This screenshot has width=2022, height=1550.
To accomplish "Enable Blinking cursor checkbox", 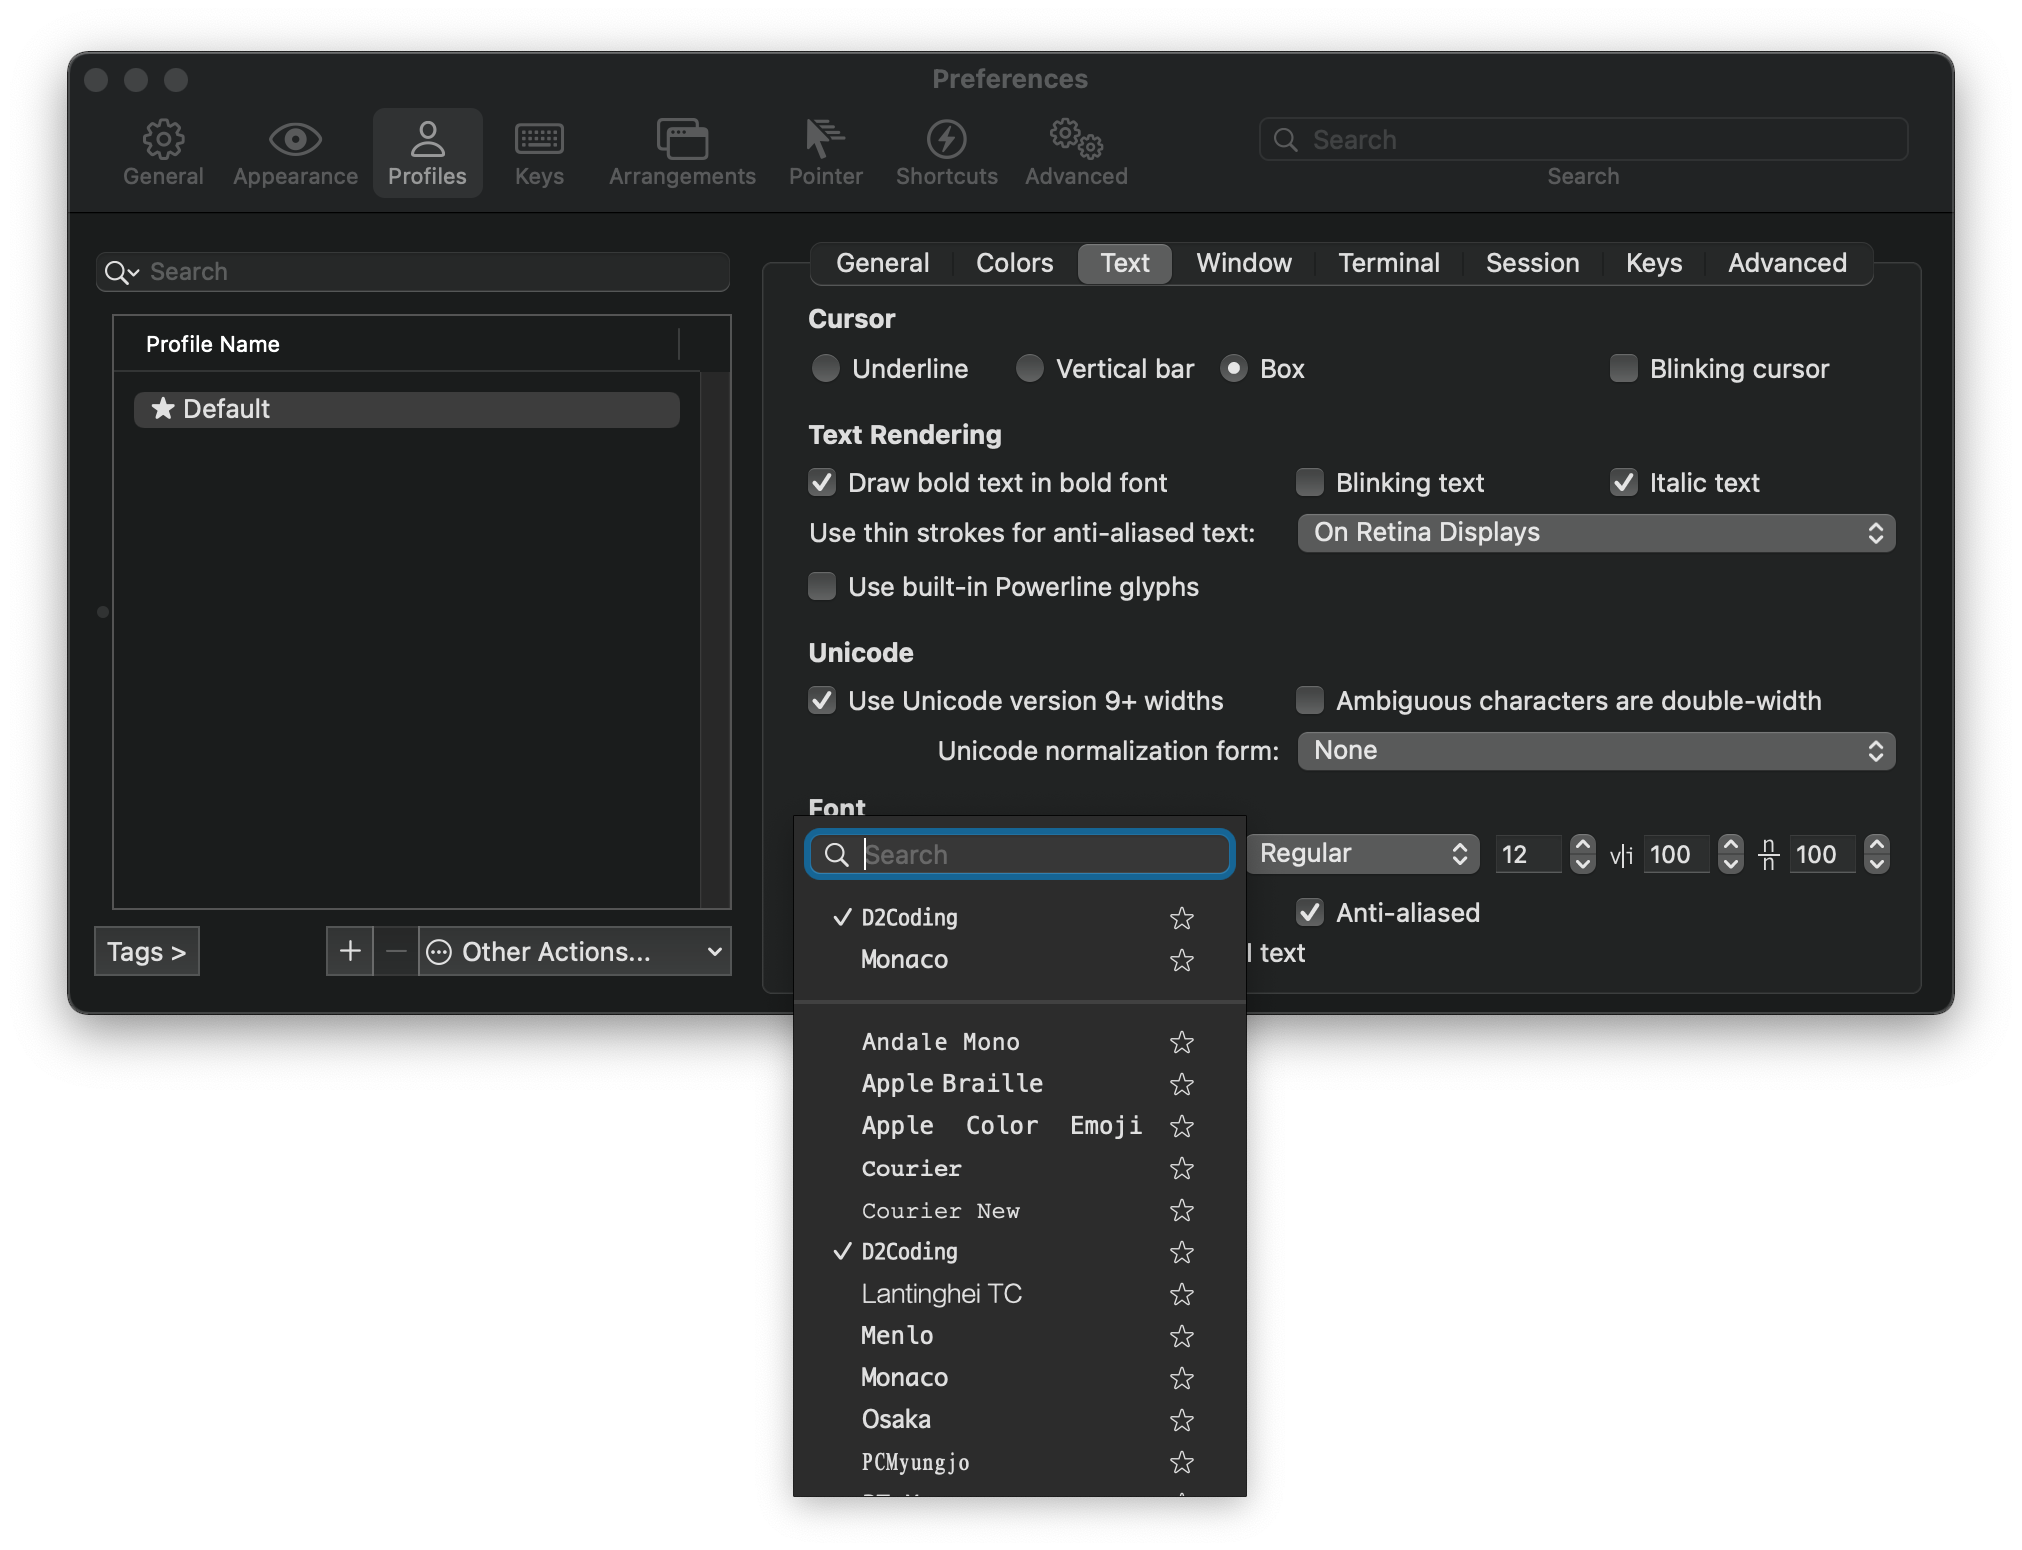I will pos(1623,369).
